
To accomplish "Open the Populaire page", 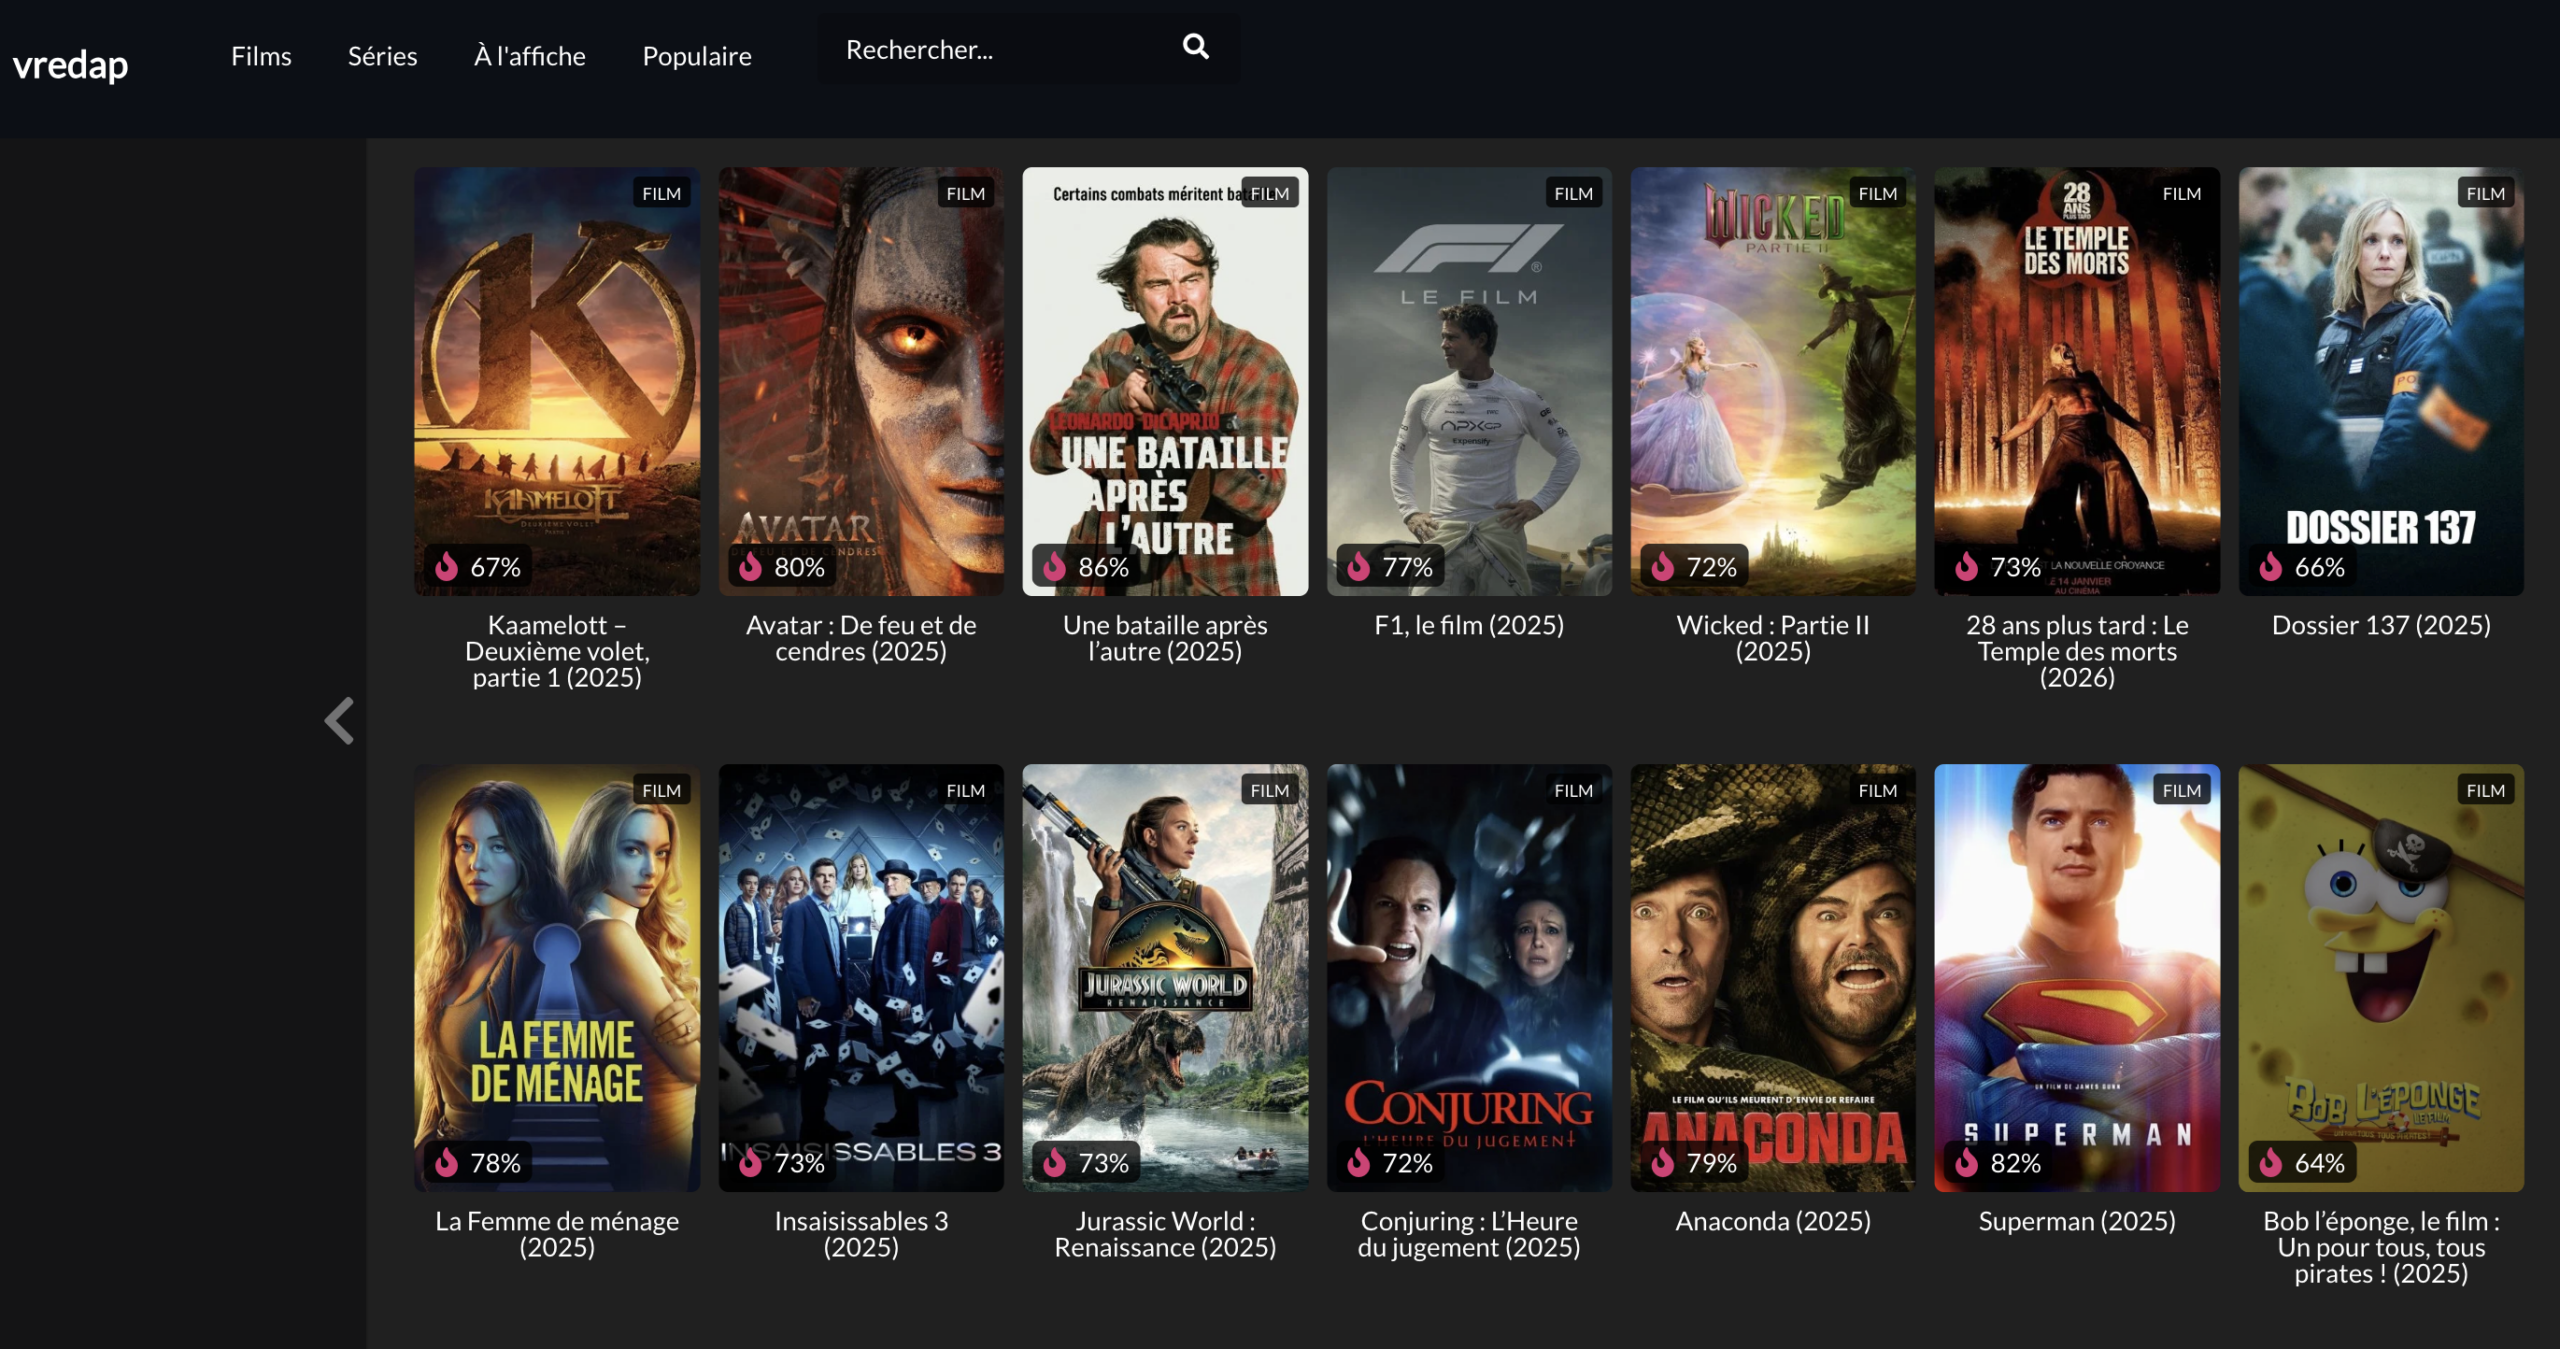I will coord(696,56).
